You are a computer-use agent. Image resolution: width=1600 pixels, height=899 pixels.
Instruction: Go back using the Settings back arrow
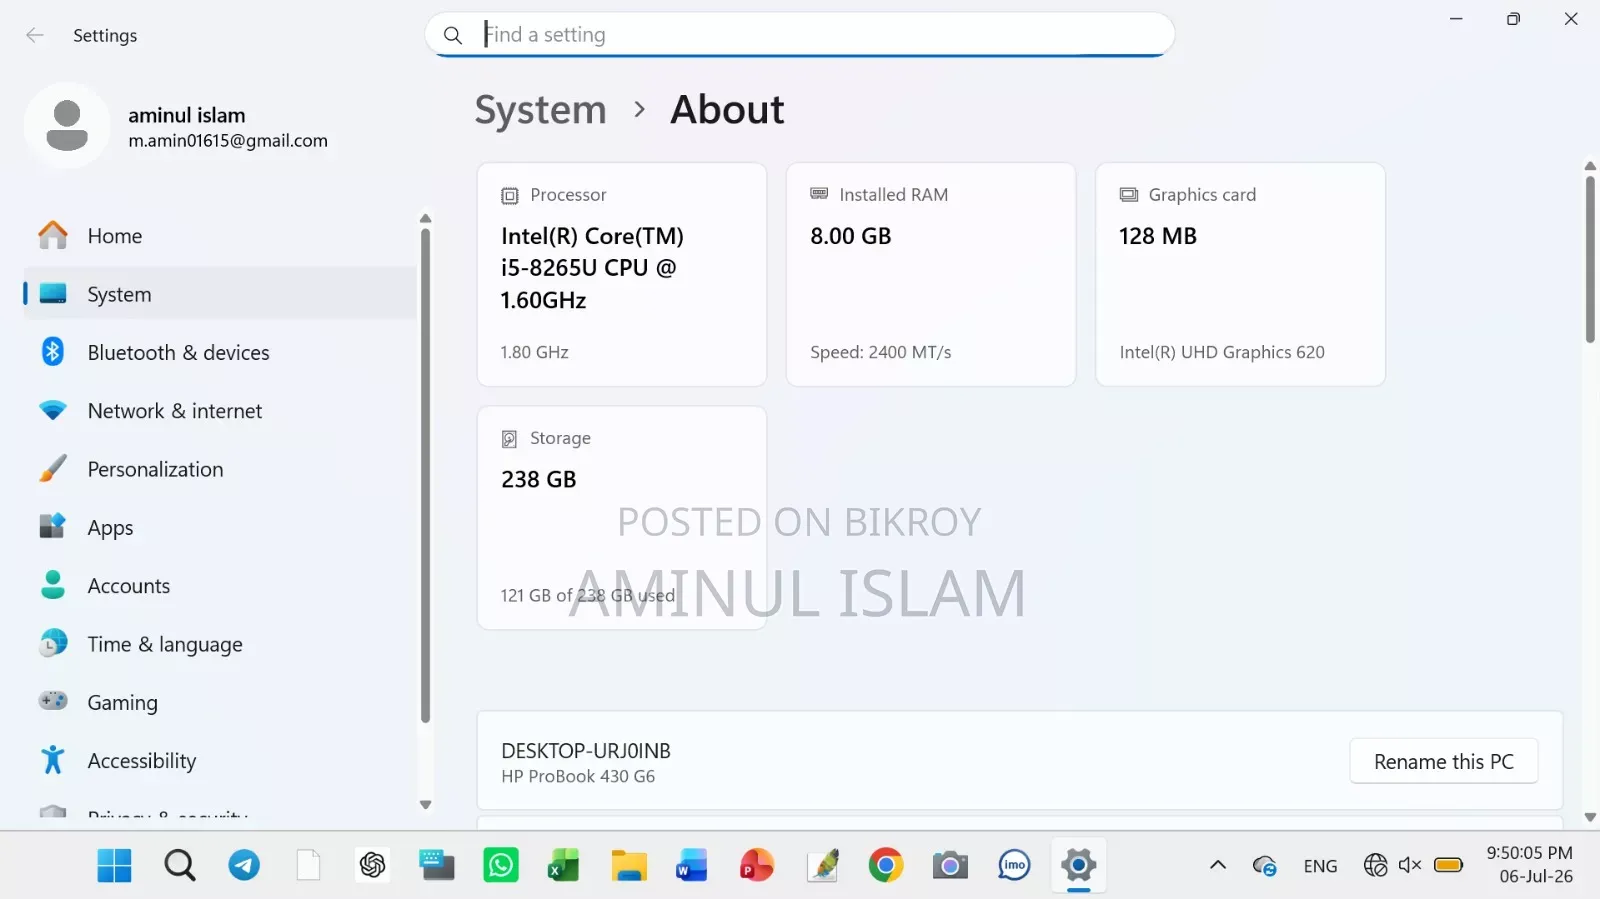[35, 35]
